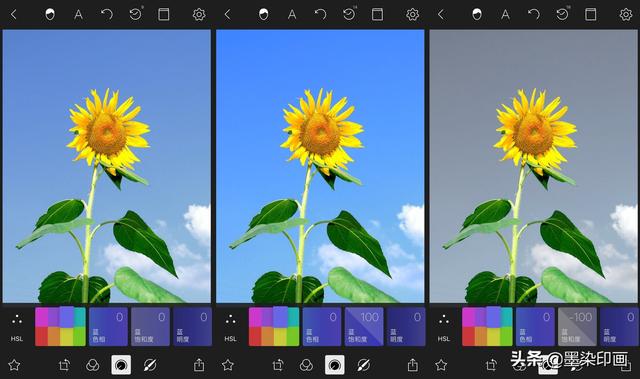Tap the compare rectangle icon on saturation 0 screen
The height and width of the screenshot is (379, 640).
point(164,15)
